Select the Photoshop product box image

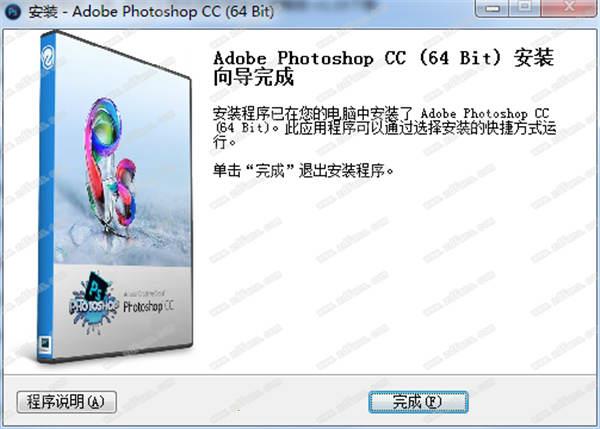pos(115,196)
